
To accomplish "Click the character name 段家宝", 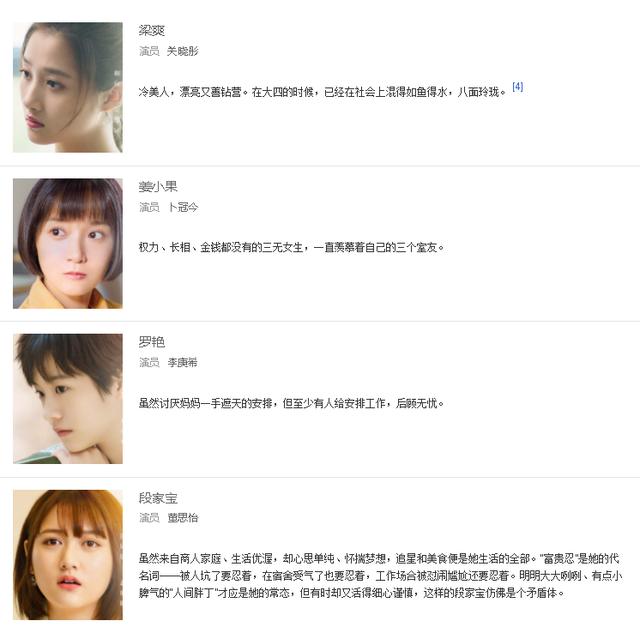I will pyautogui.click(x=158, y=498).
